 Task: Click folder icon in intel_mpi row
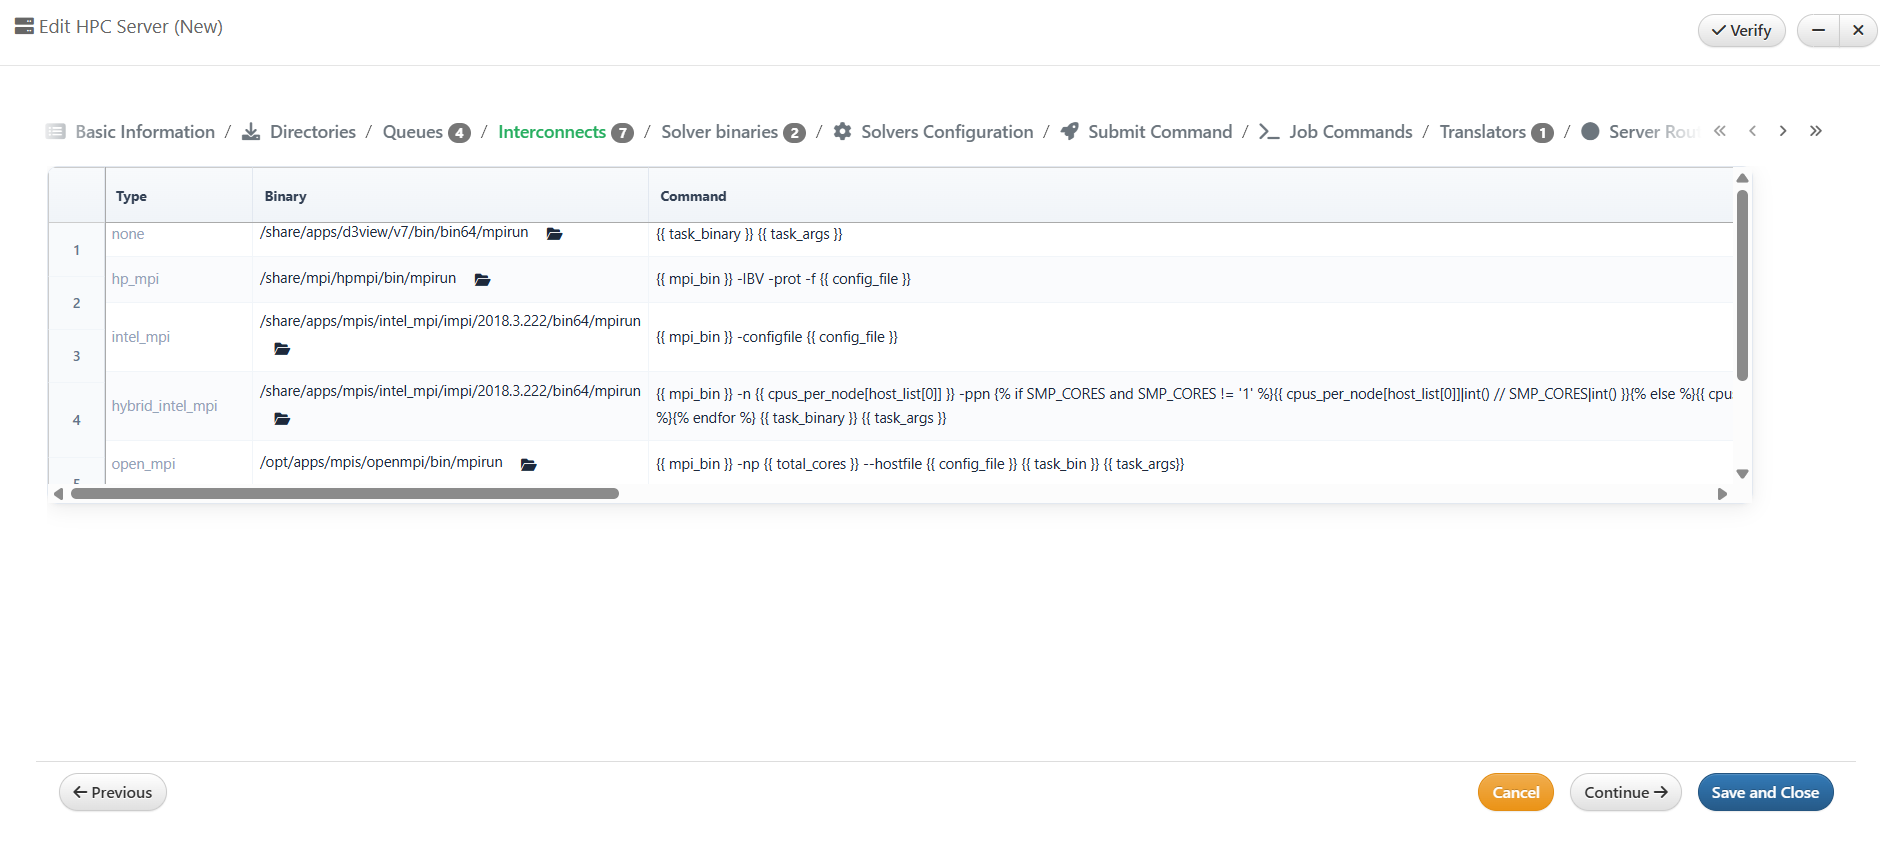pyautogui.click(x=282, y=349)
